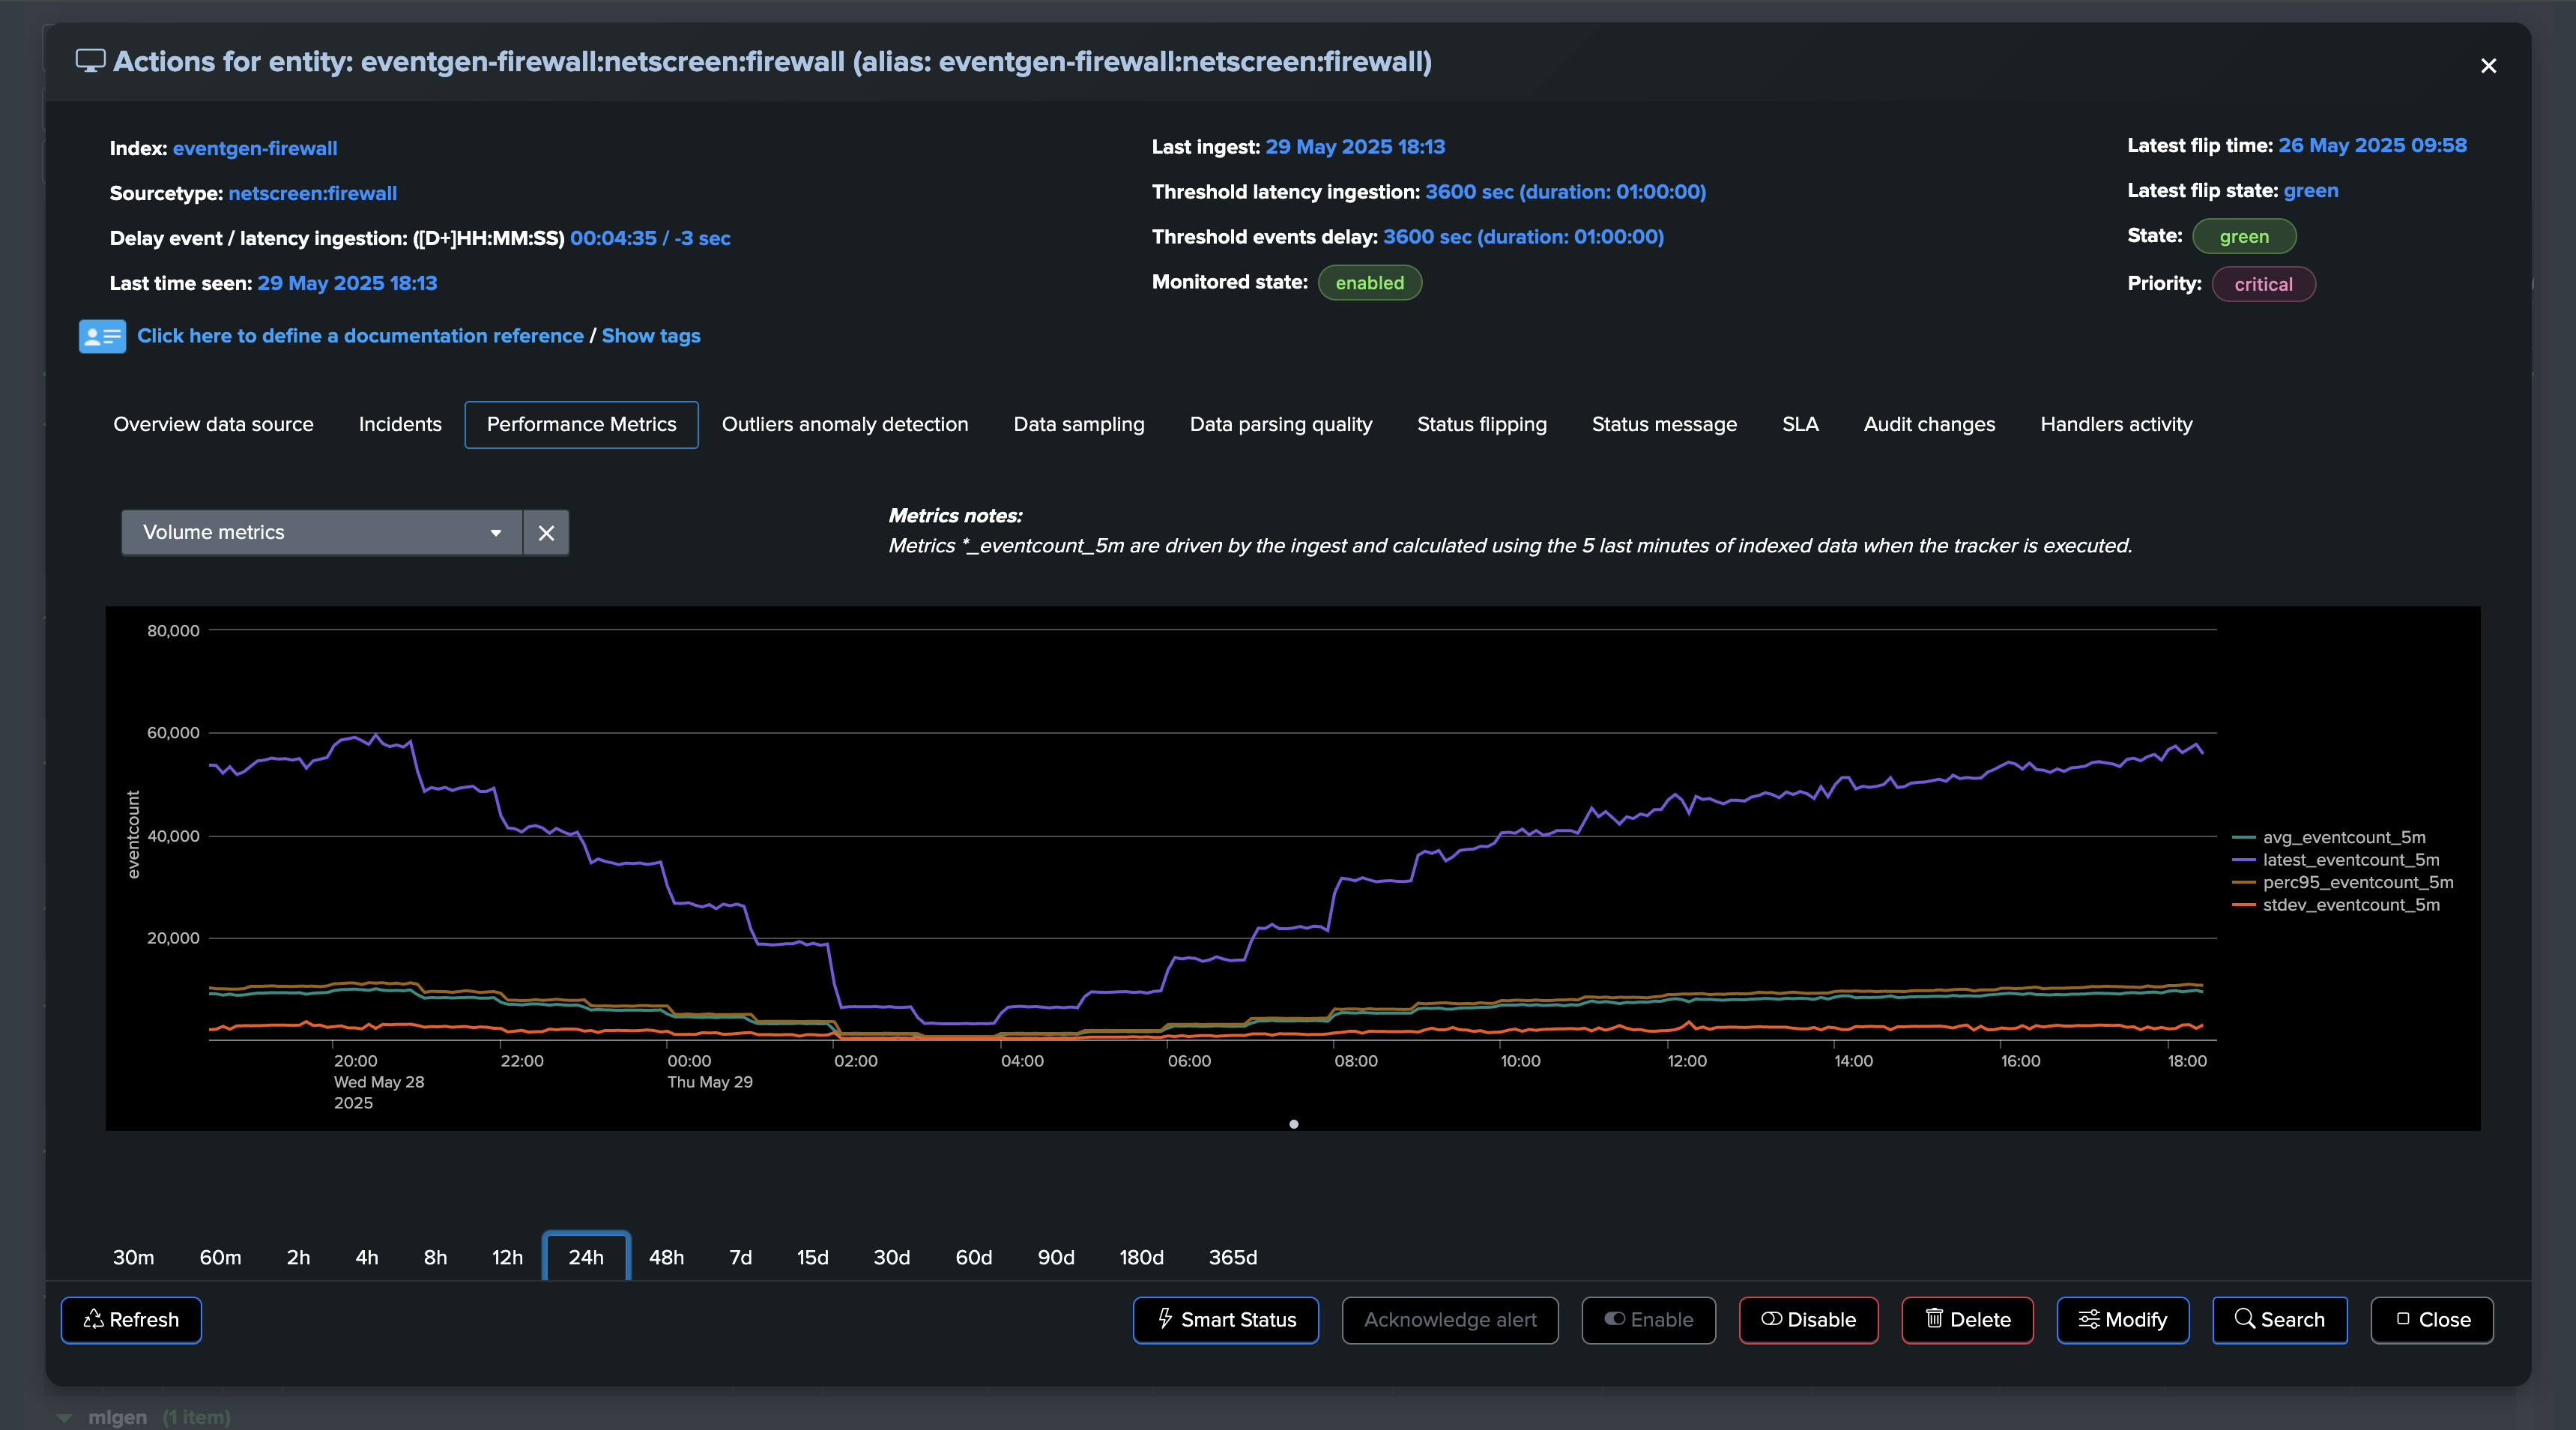Click the Disable toggle button
The image size is (2576, 1430).
click(x=1808, y=1320)
